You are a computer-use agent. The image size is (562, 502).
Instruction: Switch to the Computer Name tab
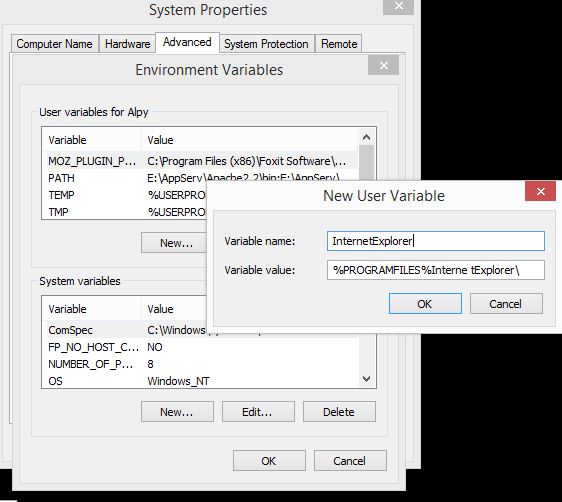tap(54, 44)
